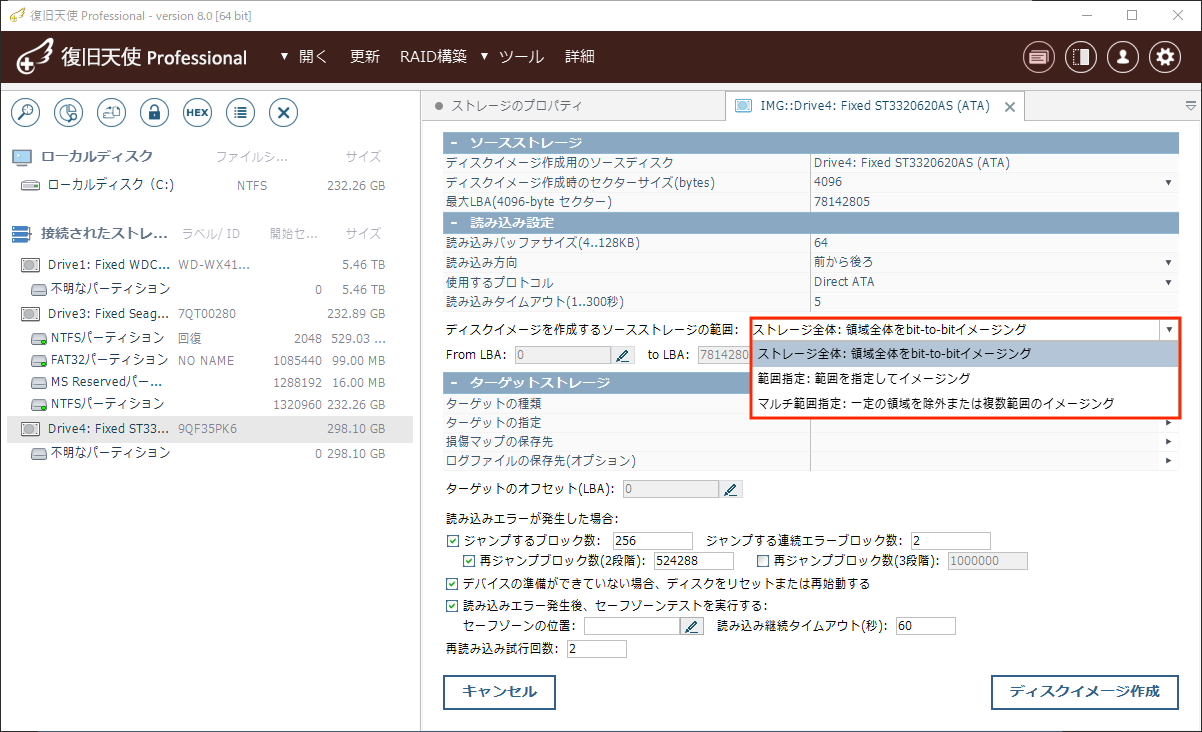Viewport: 1202px width, 732px height.
Task: Click the 更新 menu item
Action: (x=365, y=57)
